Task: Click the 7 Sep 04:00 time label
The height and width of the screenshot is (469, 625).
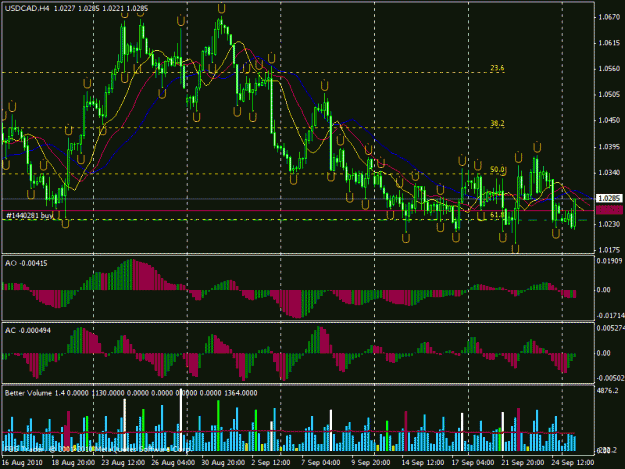Action: click(320, 463)
